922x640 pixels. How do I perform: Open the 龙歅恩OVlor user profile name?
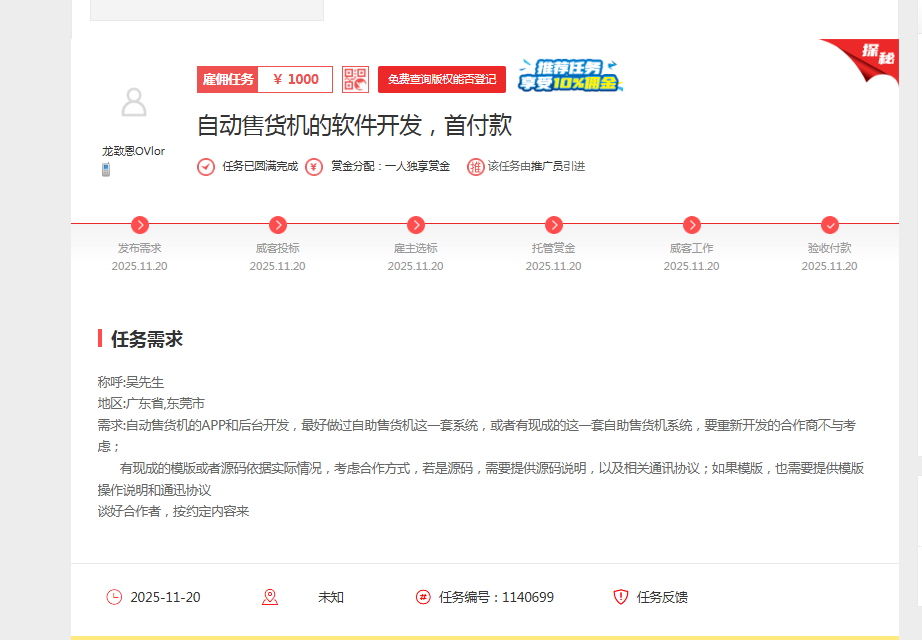133,151
